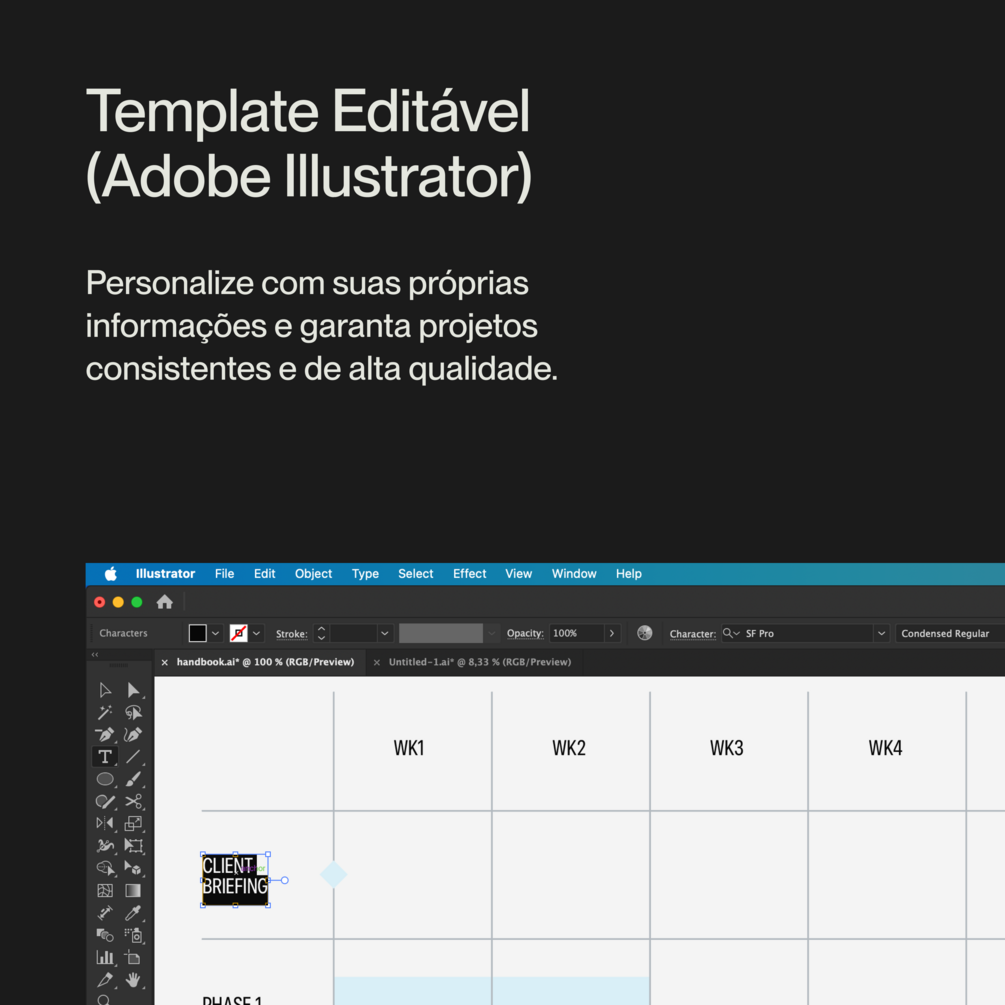Adjust the stroke weight stepper arrows
Screen dimensions: 1005x1005
(x=322, y=633)
